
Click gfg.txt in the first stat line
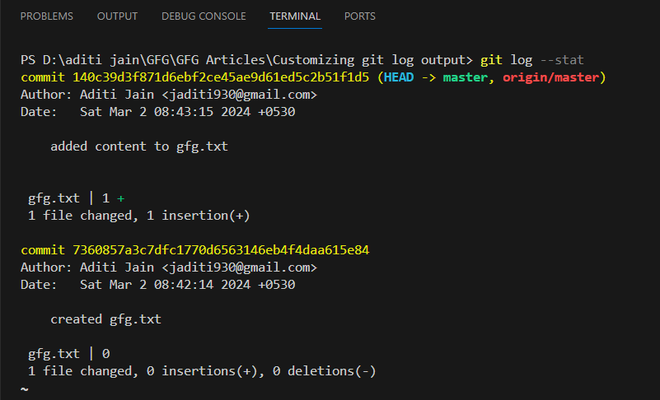54,198
